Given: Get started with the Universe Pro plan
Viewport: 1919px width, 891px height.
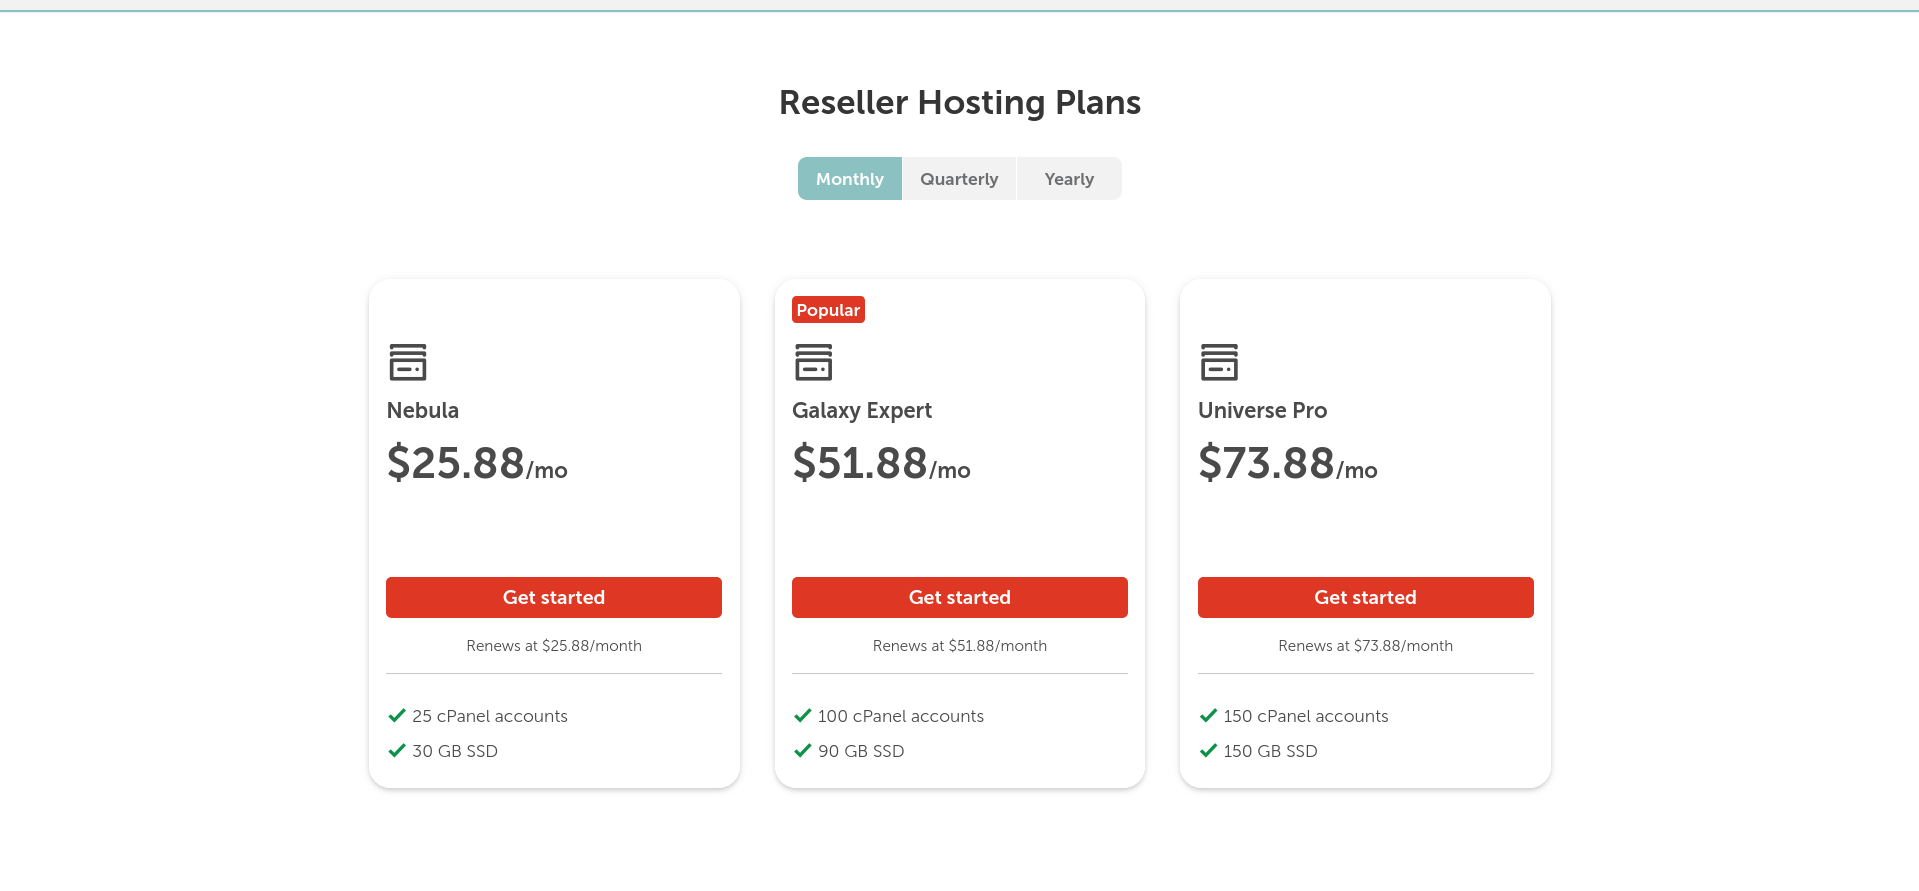Looking at the screenshot, I should click(x=1366, y=597).
